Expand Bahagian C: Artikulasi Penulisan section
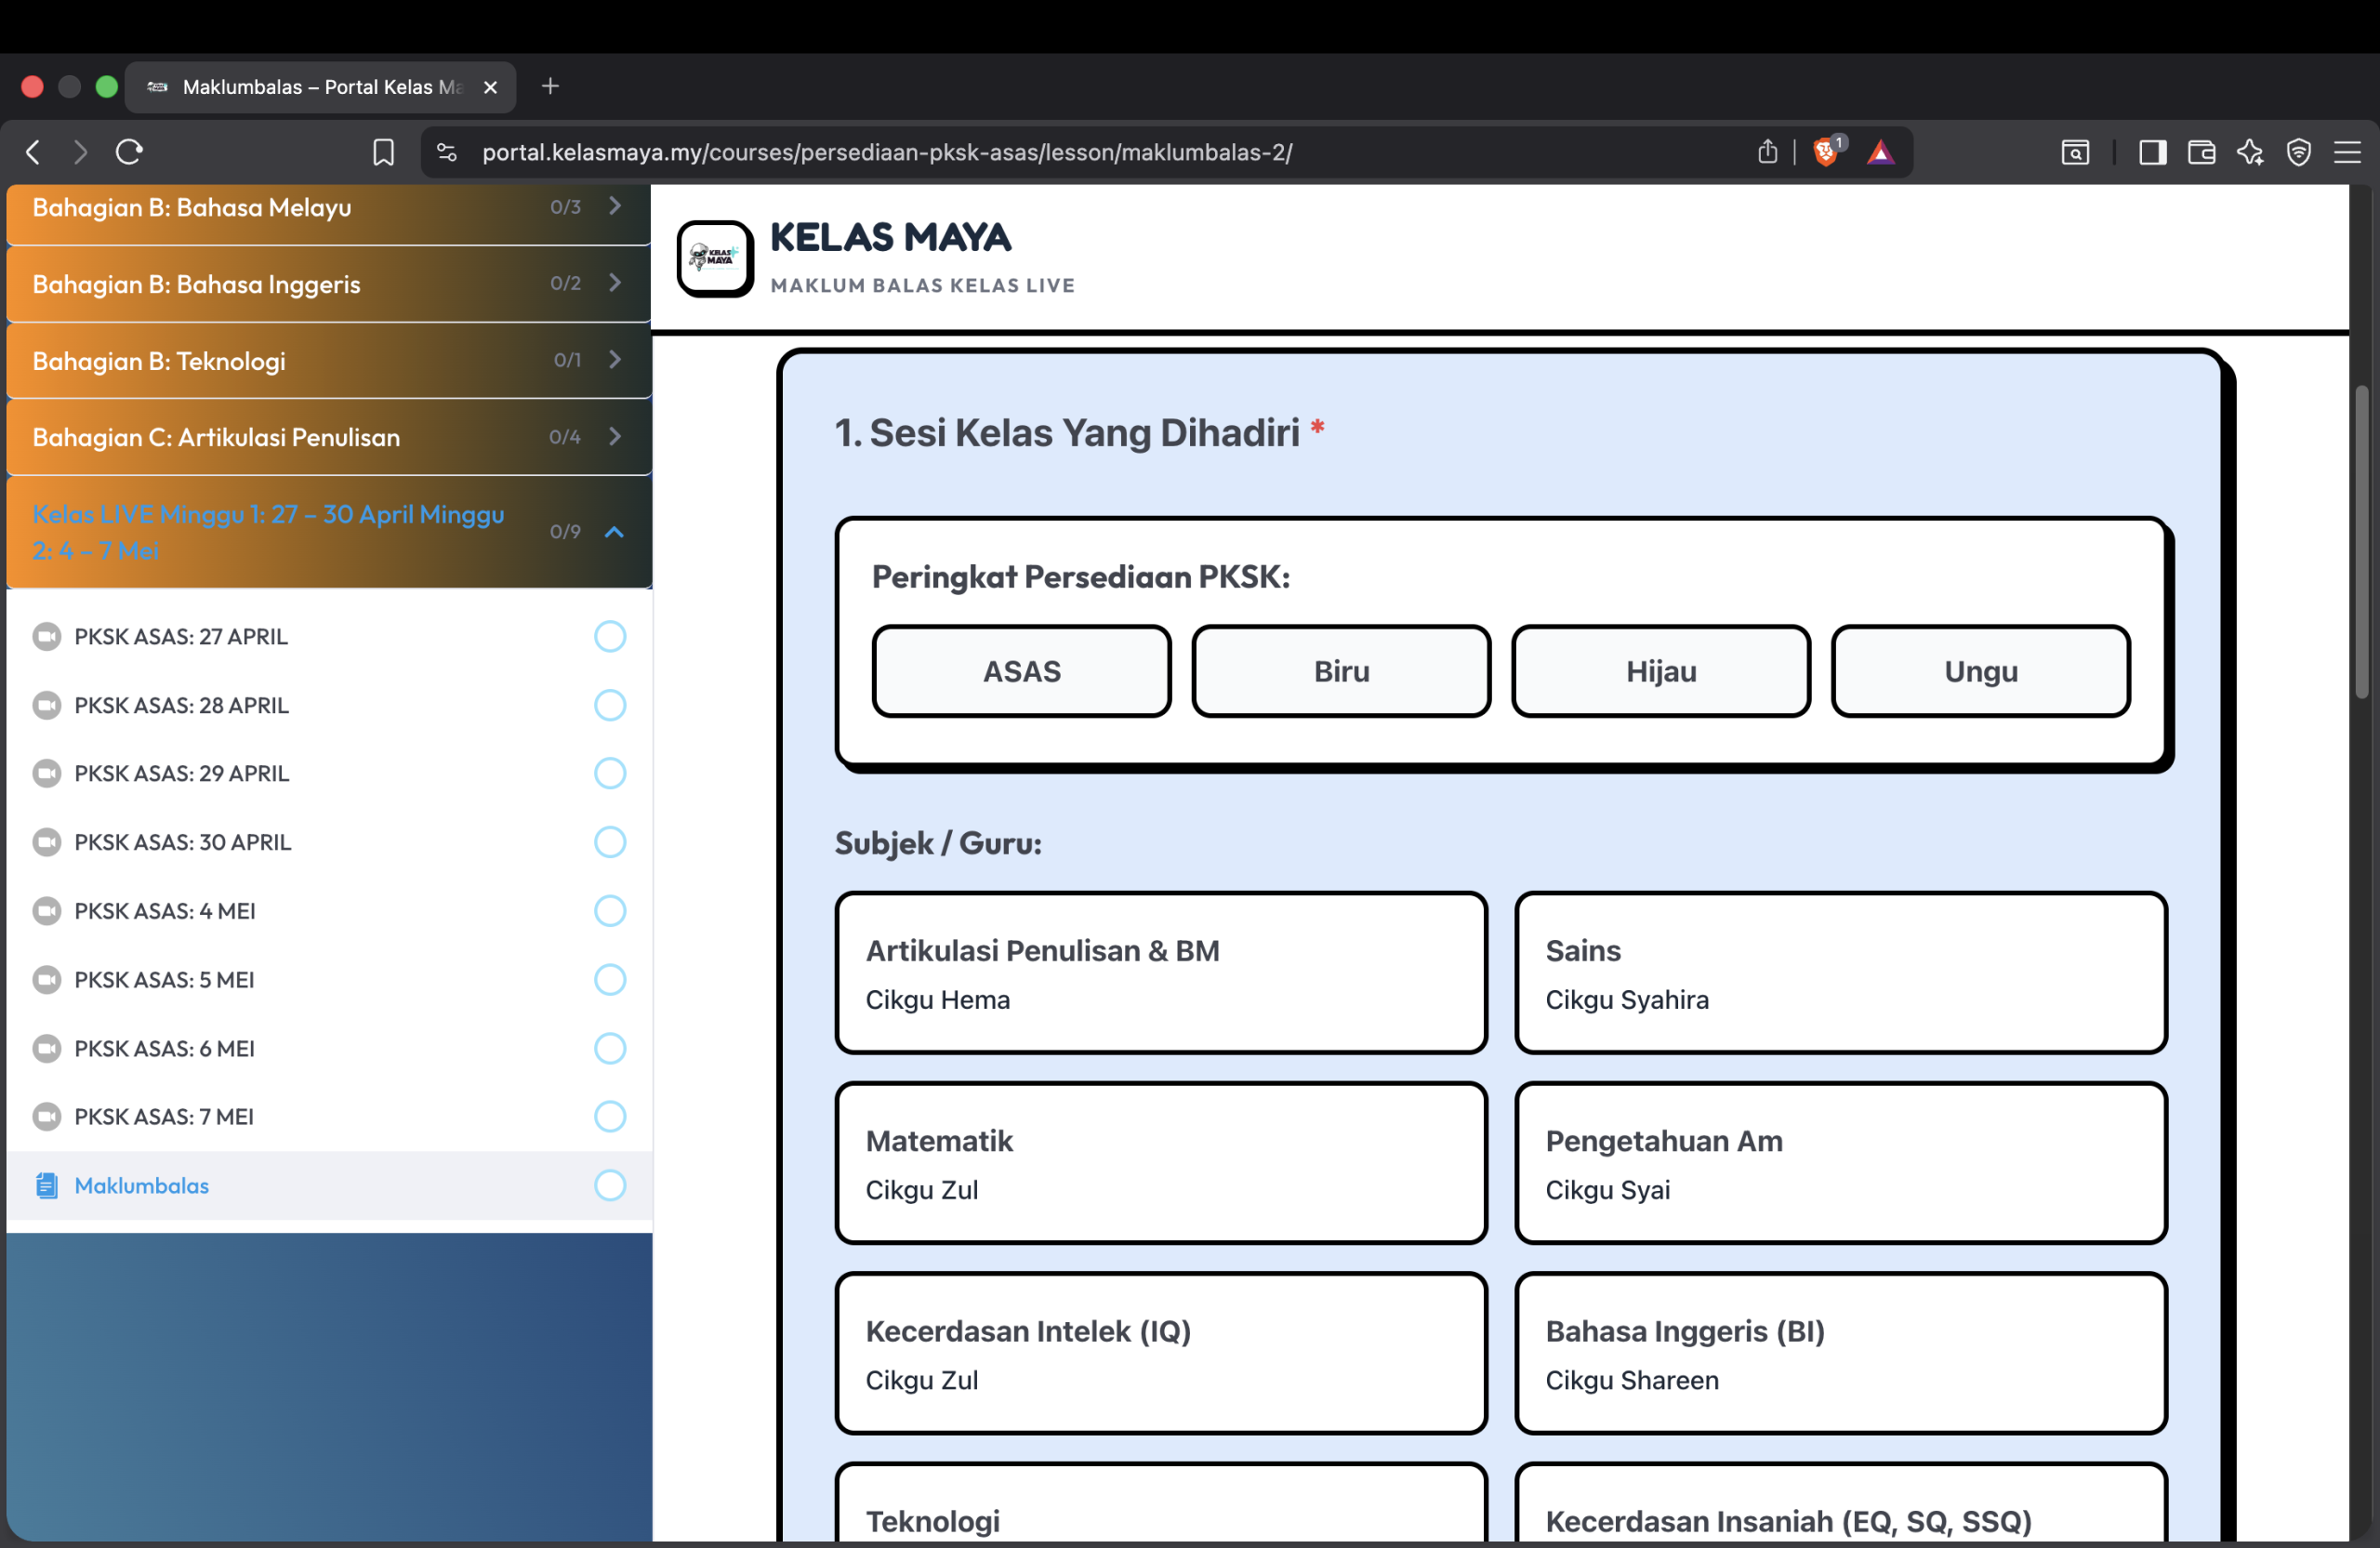This screenshot has width=2380, height=1548. (x=329, y=437)
